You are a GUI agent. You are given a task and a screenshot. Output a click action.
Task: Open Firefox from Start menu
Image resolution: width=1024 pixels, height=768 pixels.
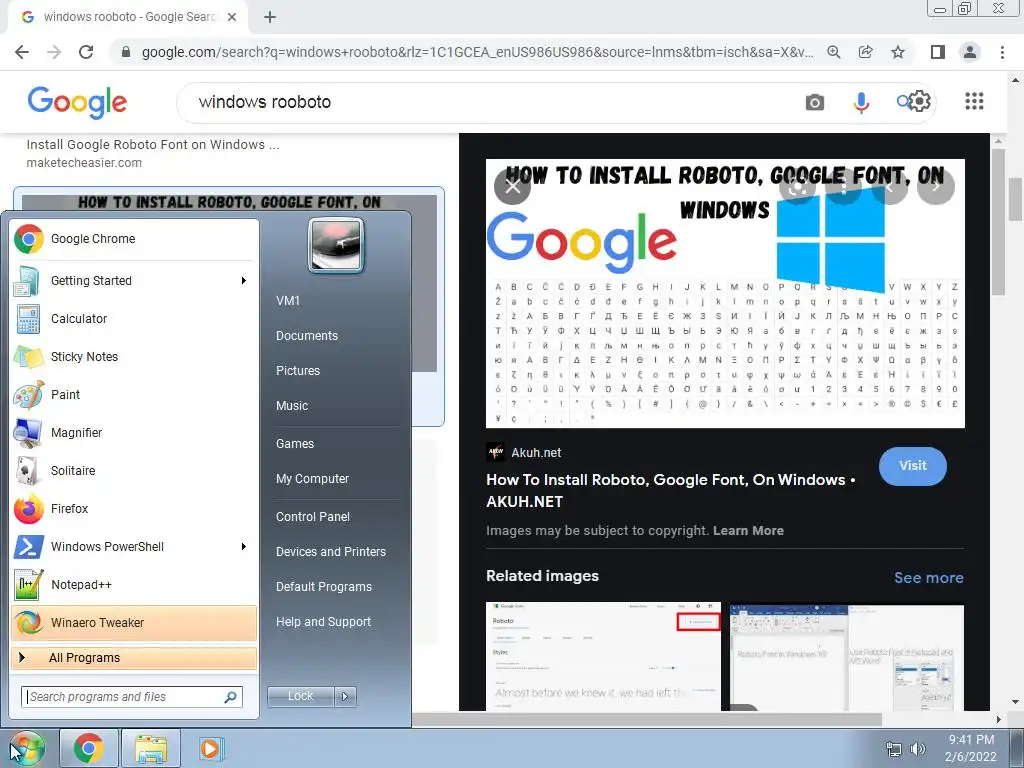click(x=135, y=509)
